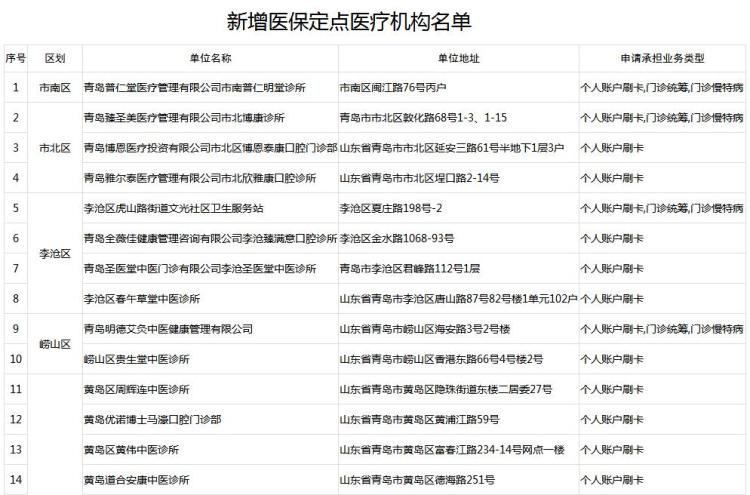Click address 山东省青岛市李沧区唐山路87号82号楼1单元102户
Image resolution: width=750 pixels, height=495 pixels.
[x=458, y=298]
